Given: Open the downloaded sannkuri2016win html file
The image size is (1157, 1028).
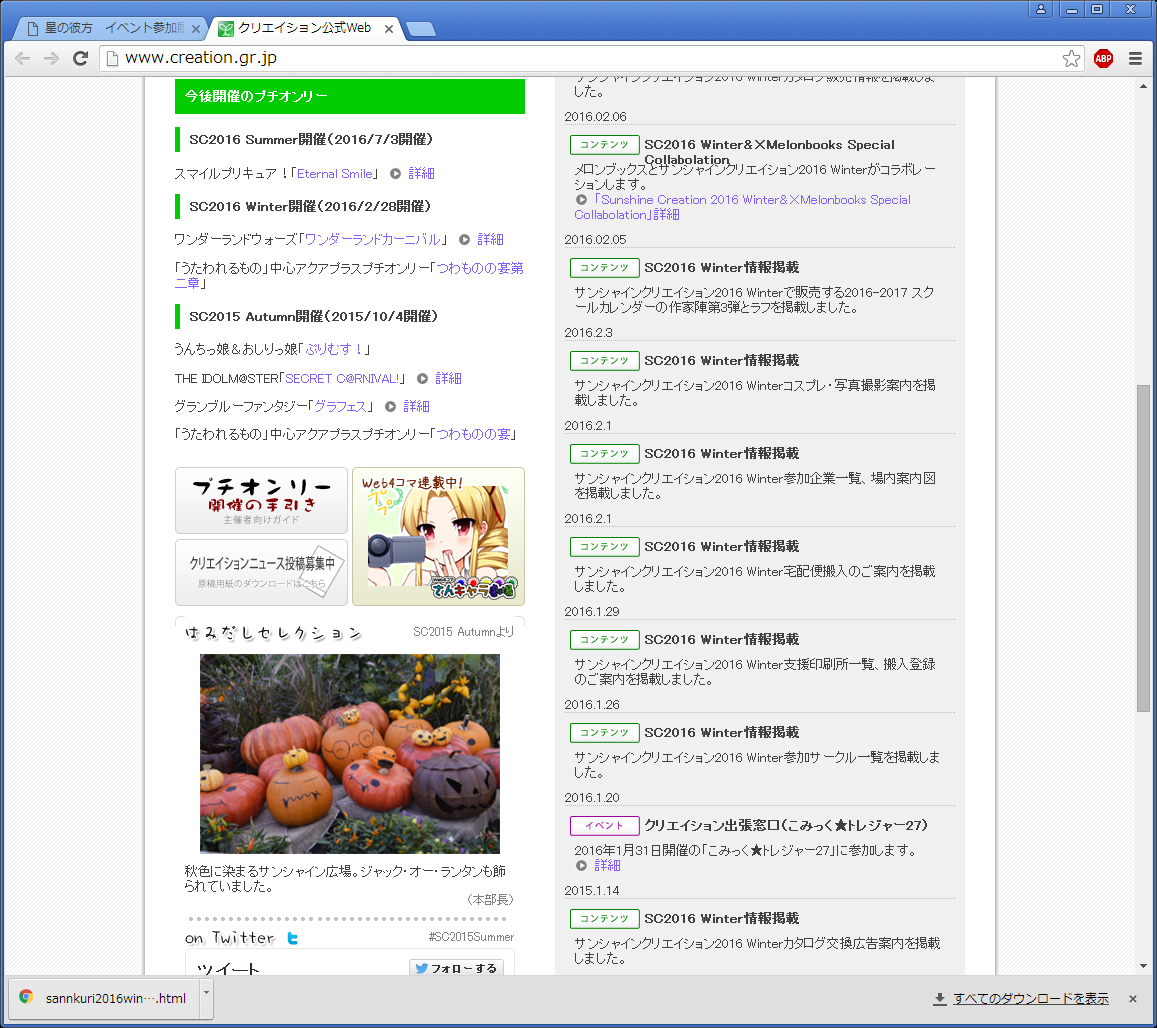Looking at the screenshot, I should click(x=105, y=998).
